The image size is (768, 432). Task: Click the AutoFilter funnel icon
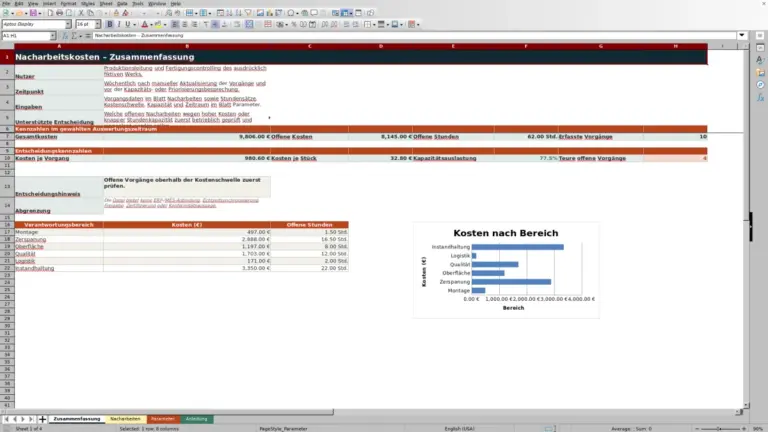click(248, 13)
